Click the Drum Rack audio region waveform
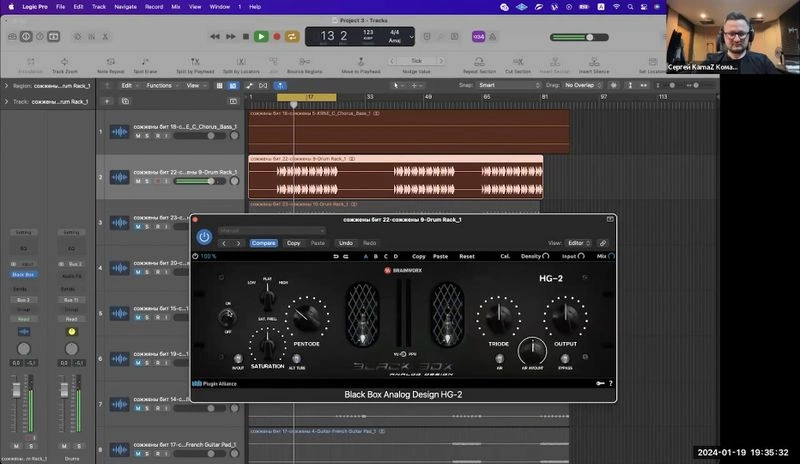Image resolution: width=800 pixels, height=464 pixels. (x=395, y=180)
